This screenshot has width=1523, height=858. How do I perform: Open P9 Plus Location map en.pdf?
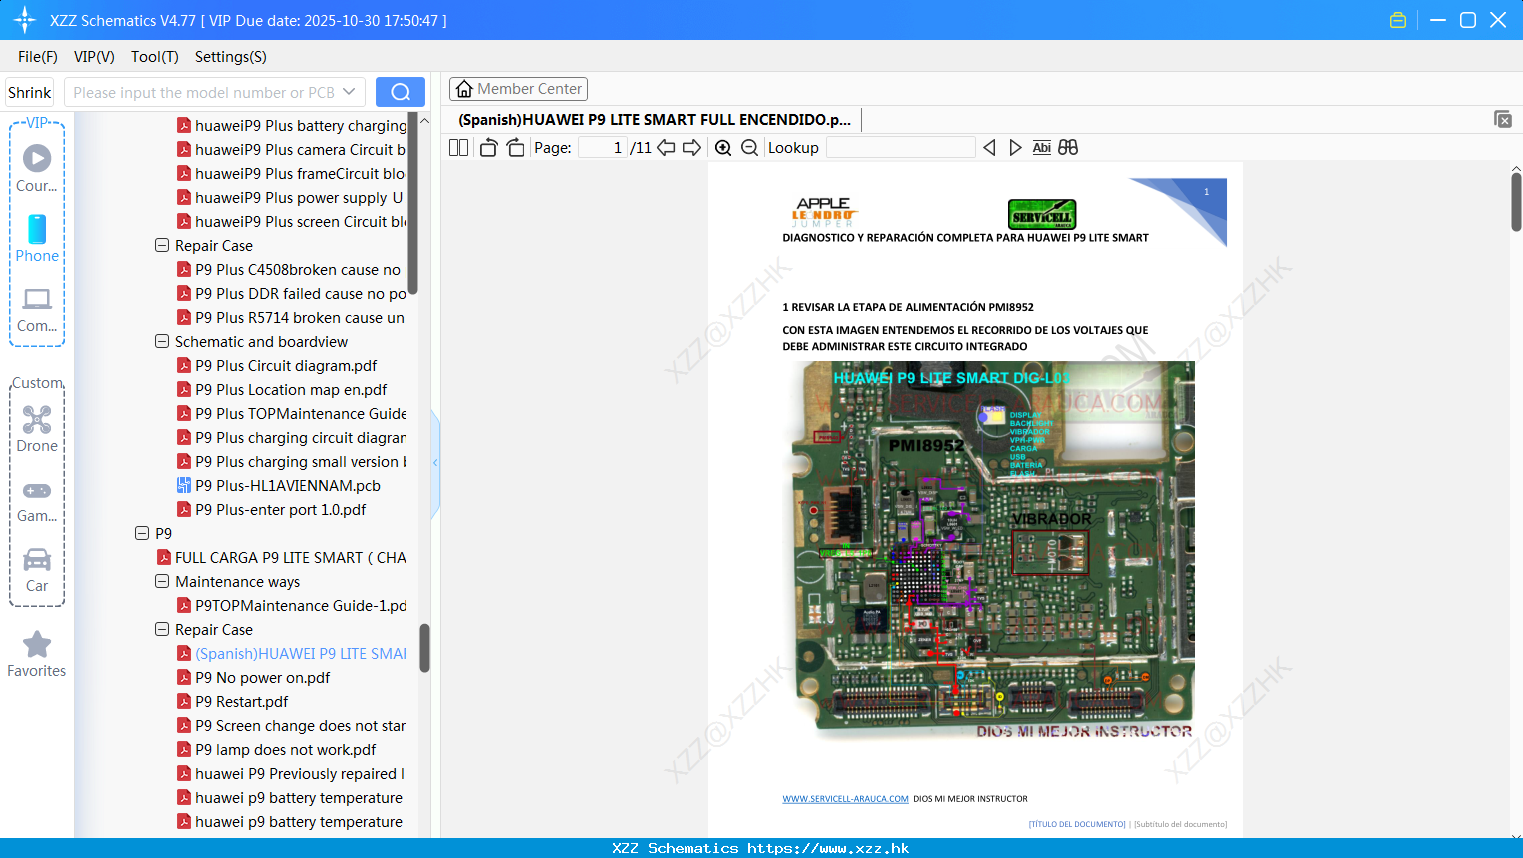tap(291, 389)
